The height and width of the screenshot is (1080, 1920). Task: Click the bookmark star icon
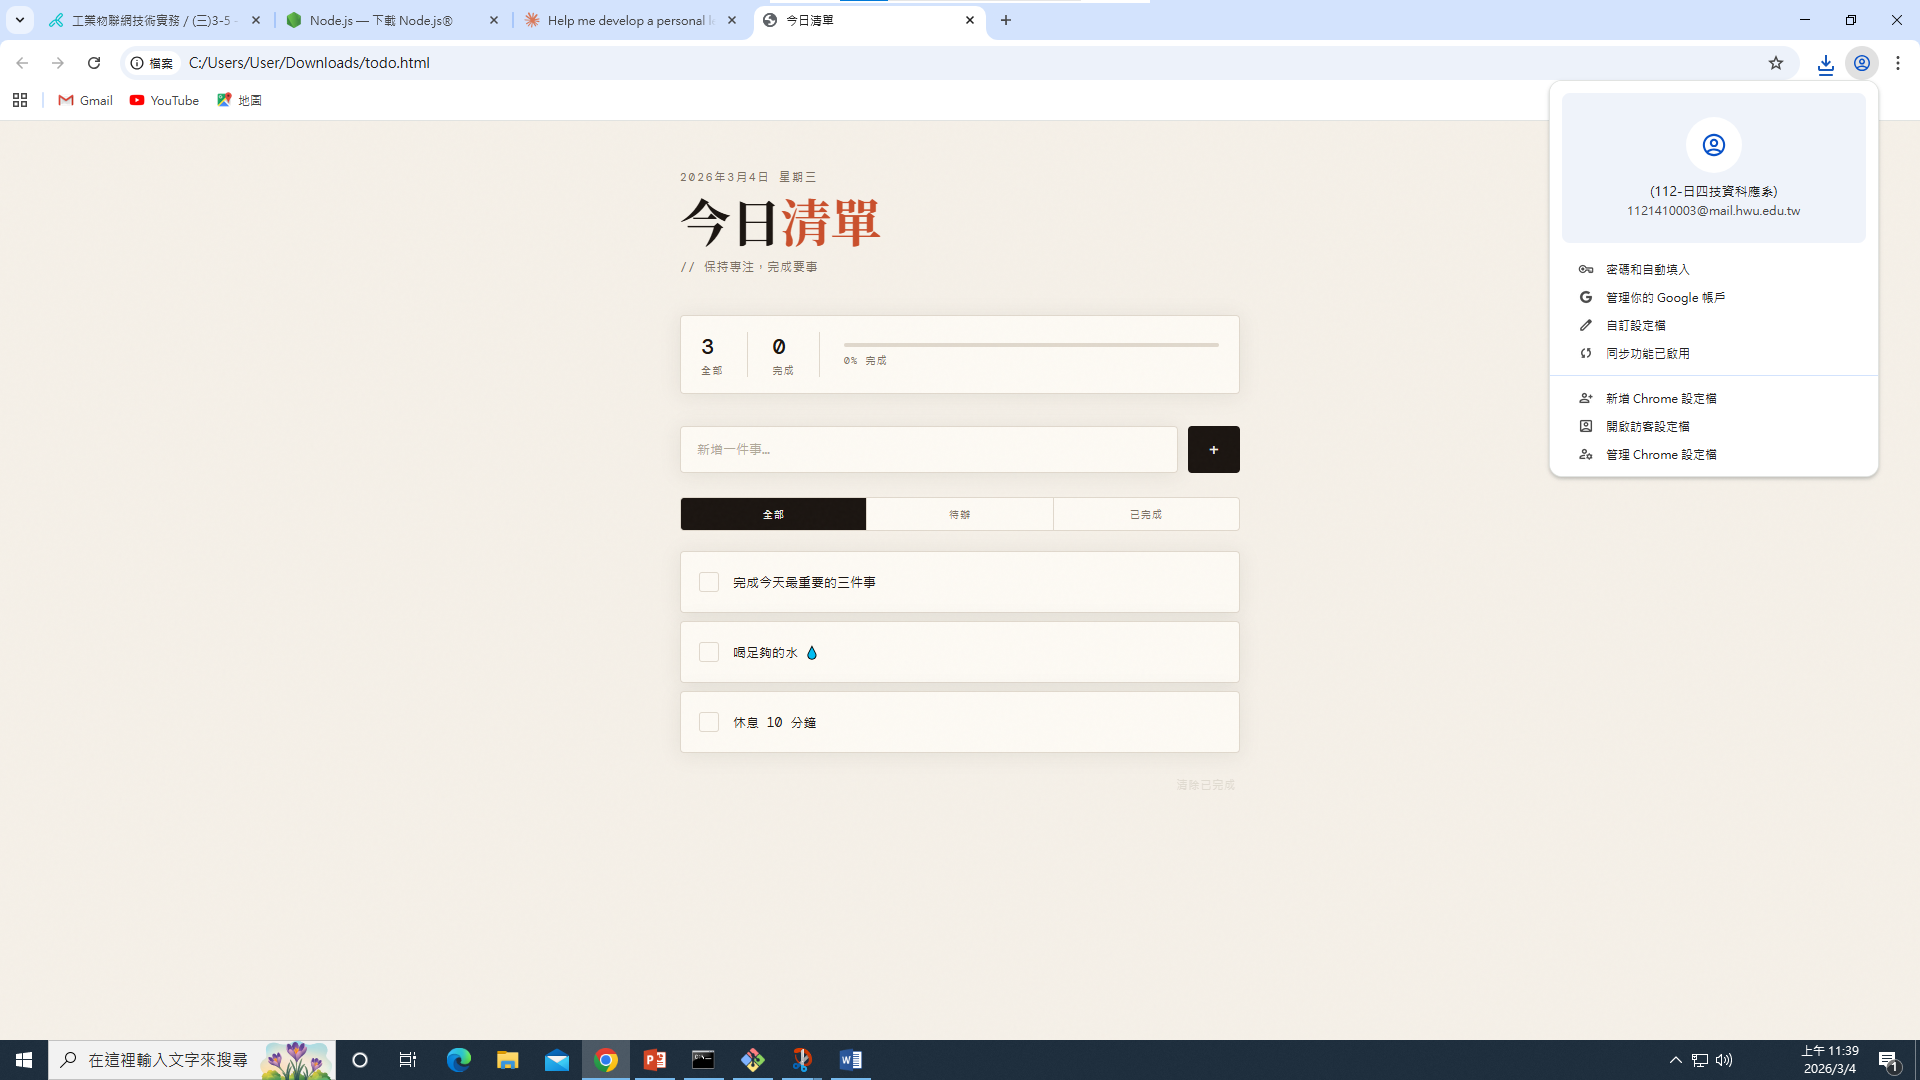point(1775,63)
